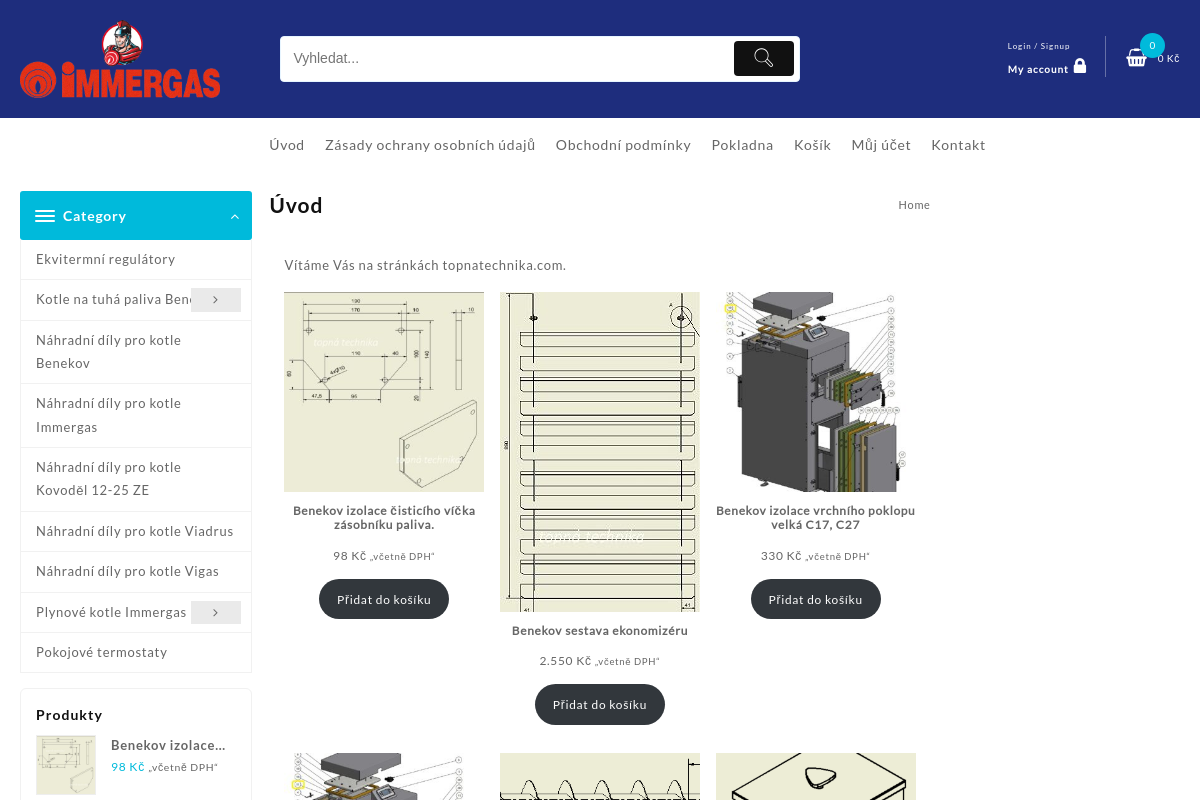Open Košík in navigation menu
Screen dimensions: 1200x800
pyautogui.click(x=813, y=145)
